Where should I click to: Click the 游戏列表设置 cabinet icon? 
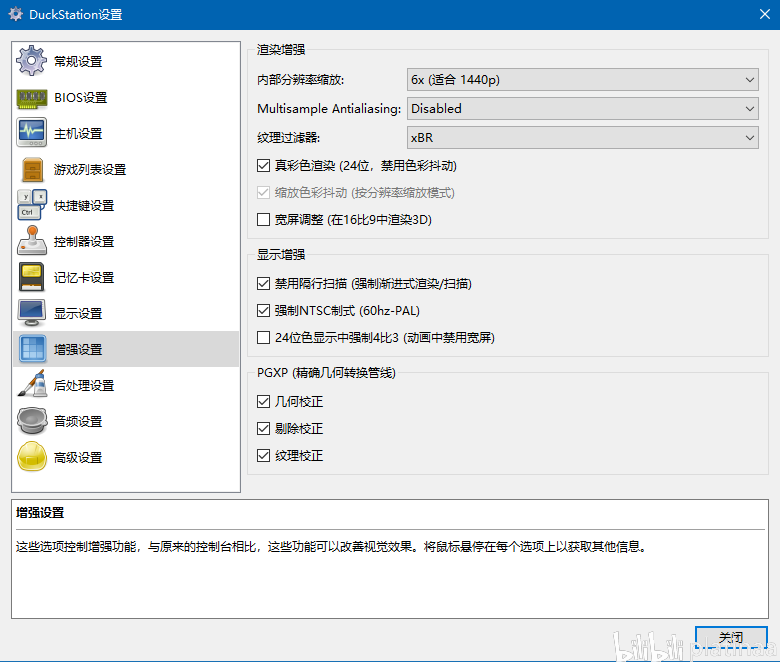(x=33, y=170)
